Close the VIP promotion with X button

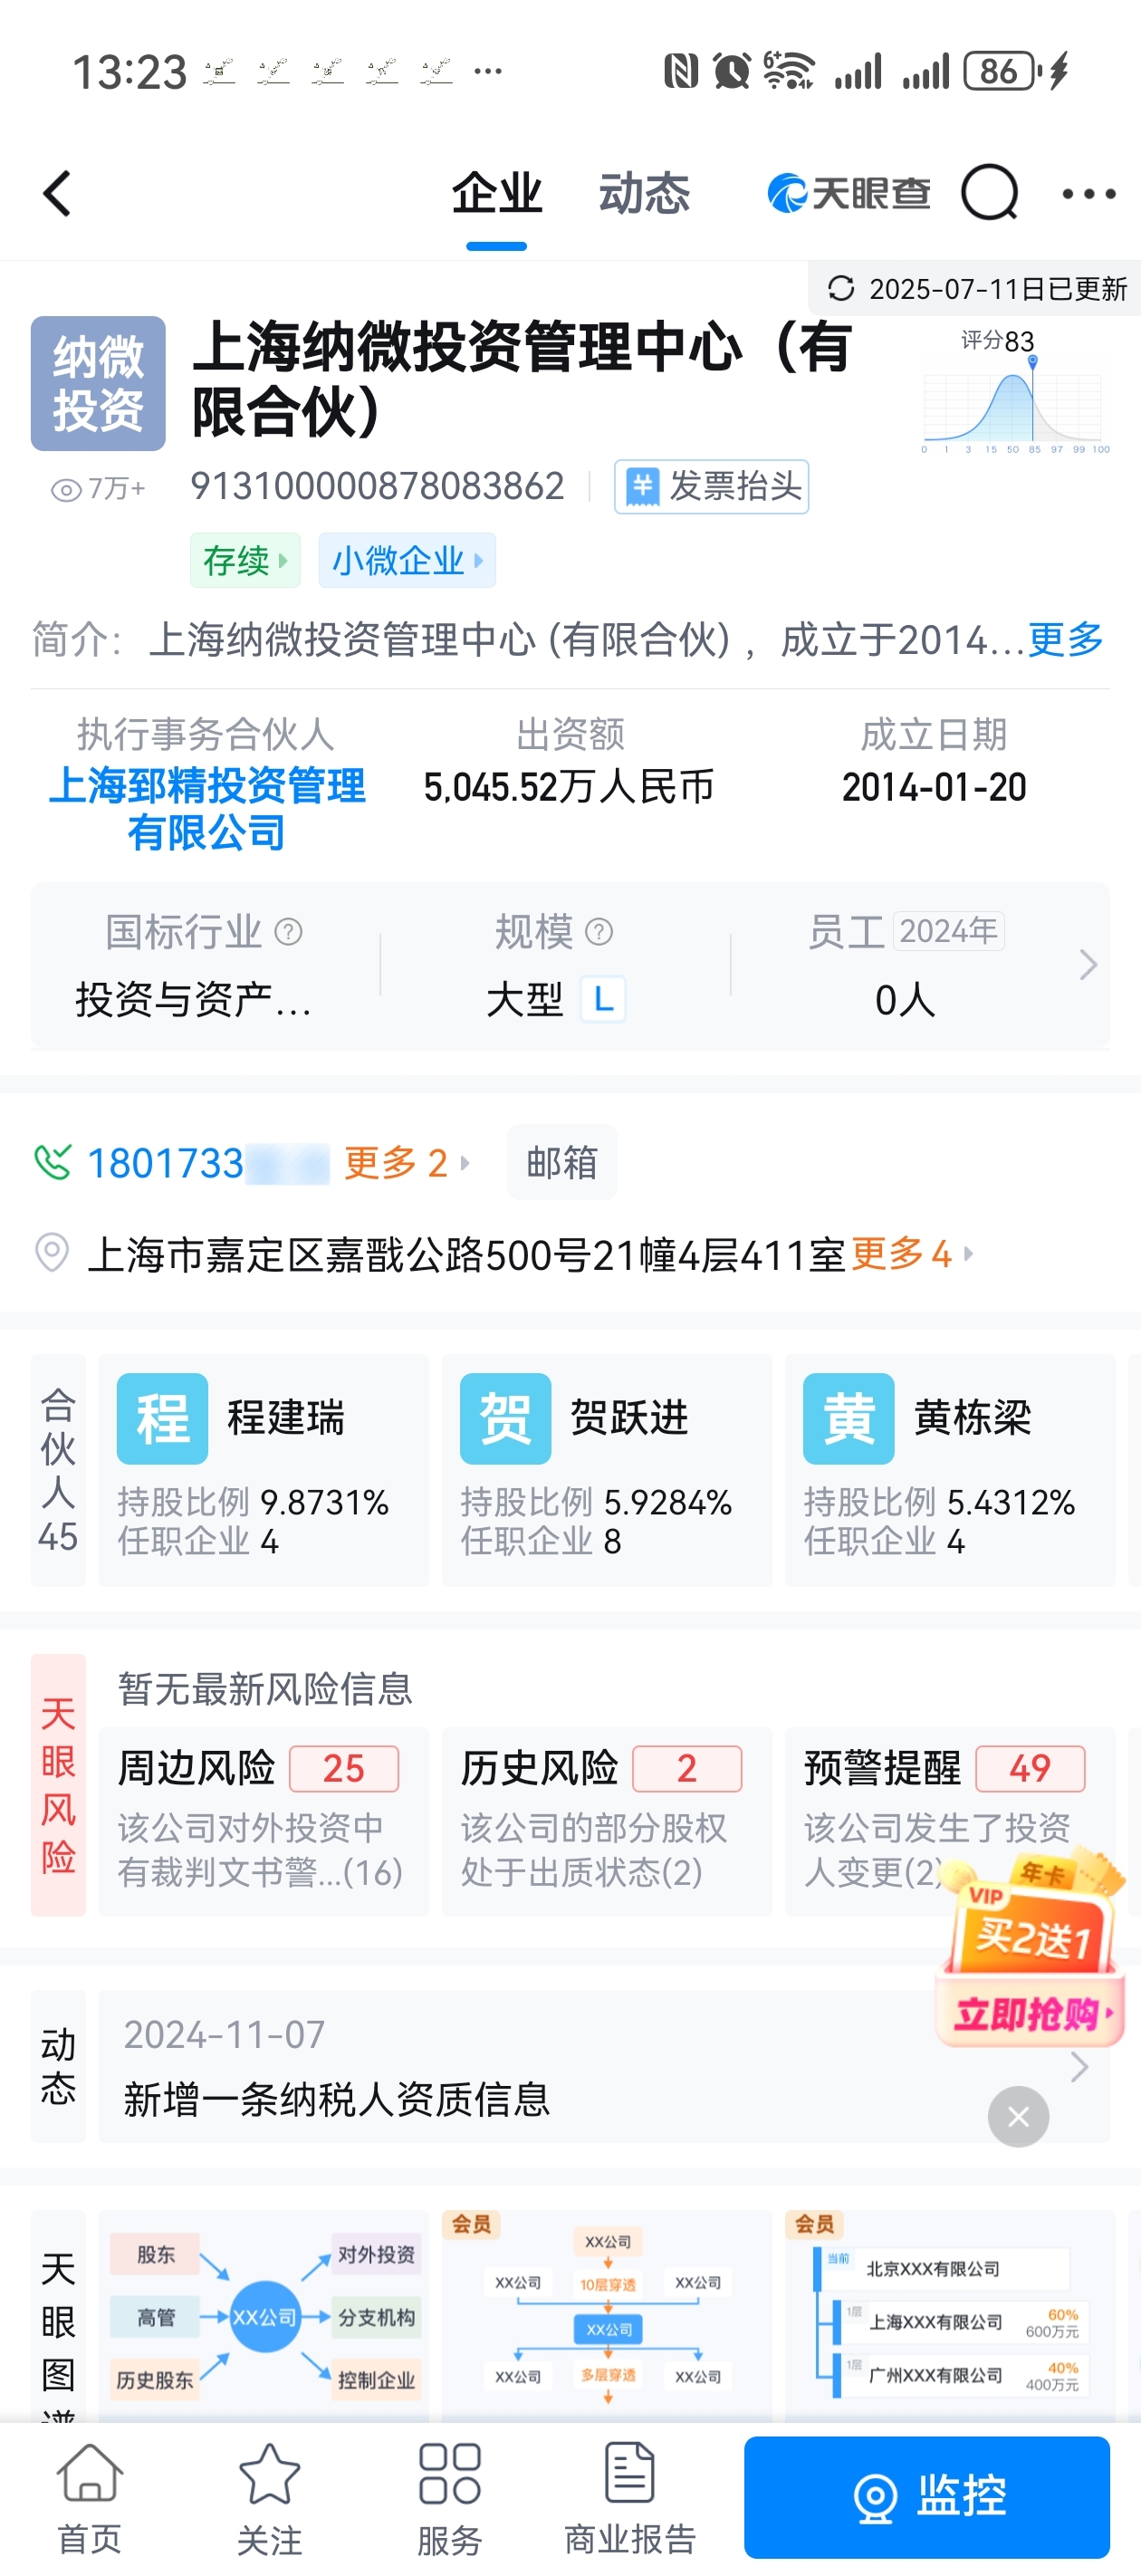(1018, 2116)
